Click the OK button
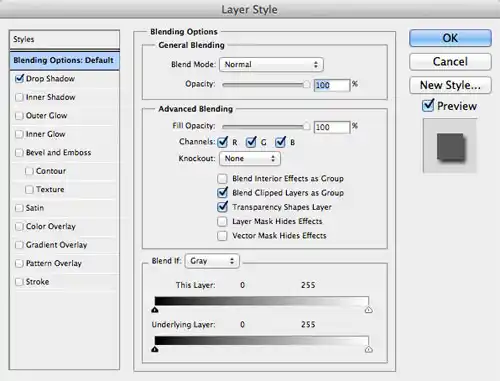The height and width of the screenshot is (381, 500). click(x=450, y=38)
